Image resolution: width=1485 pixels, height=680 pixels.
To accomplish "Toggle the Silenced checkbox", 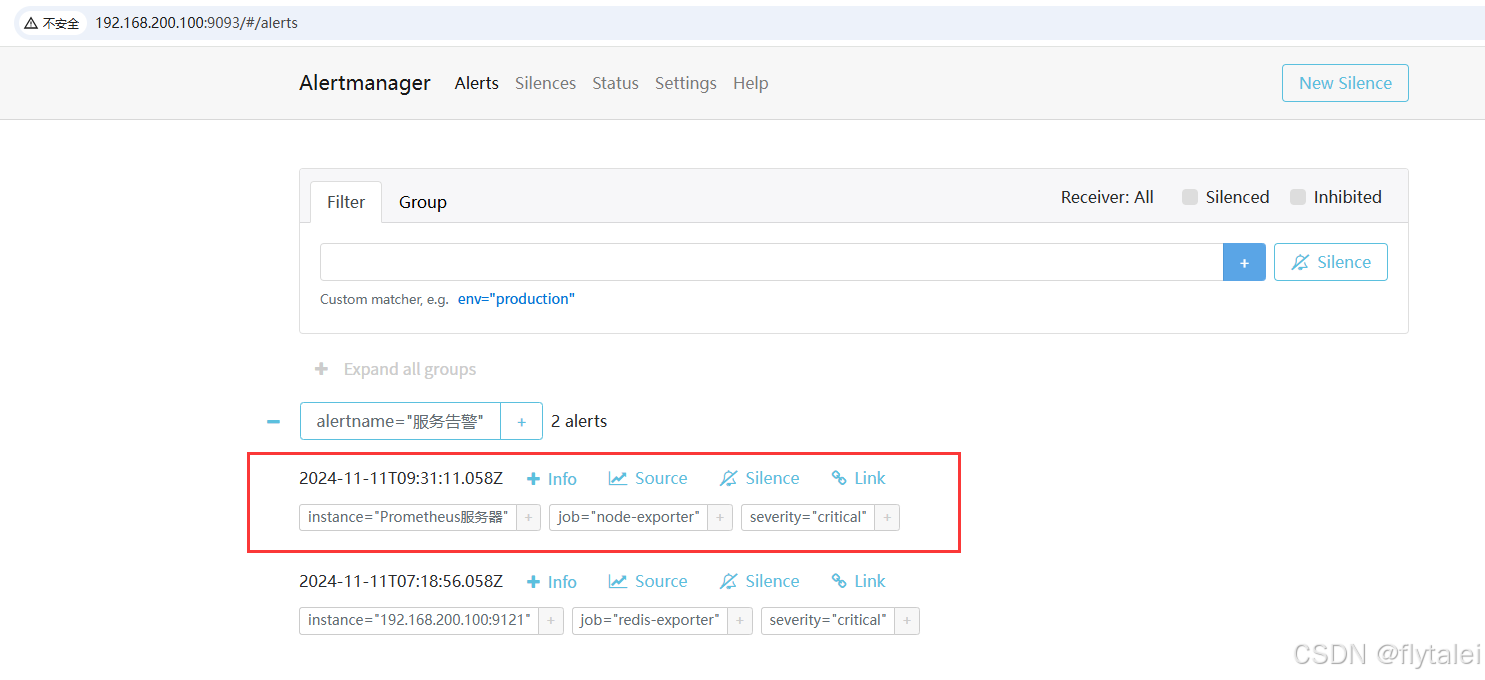I will coord(1190,197).
